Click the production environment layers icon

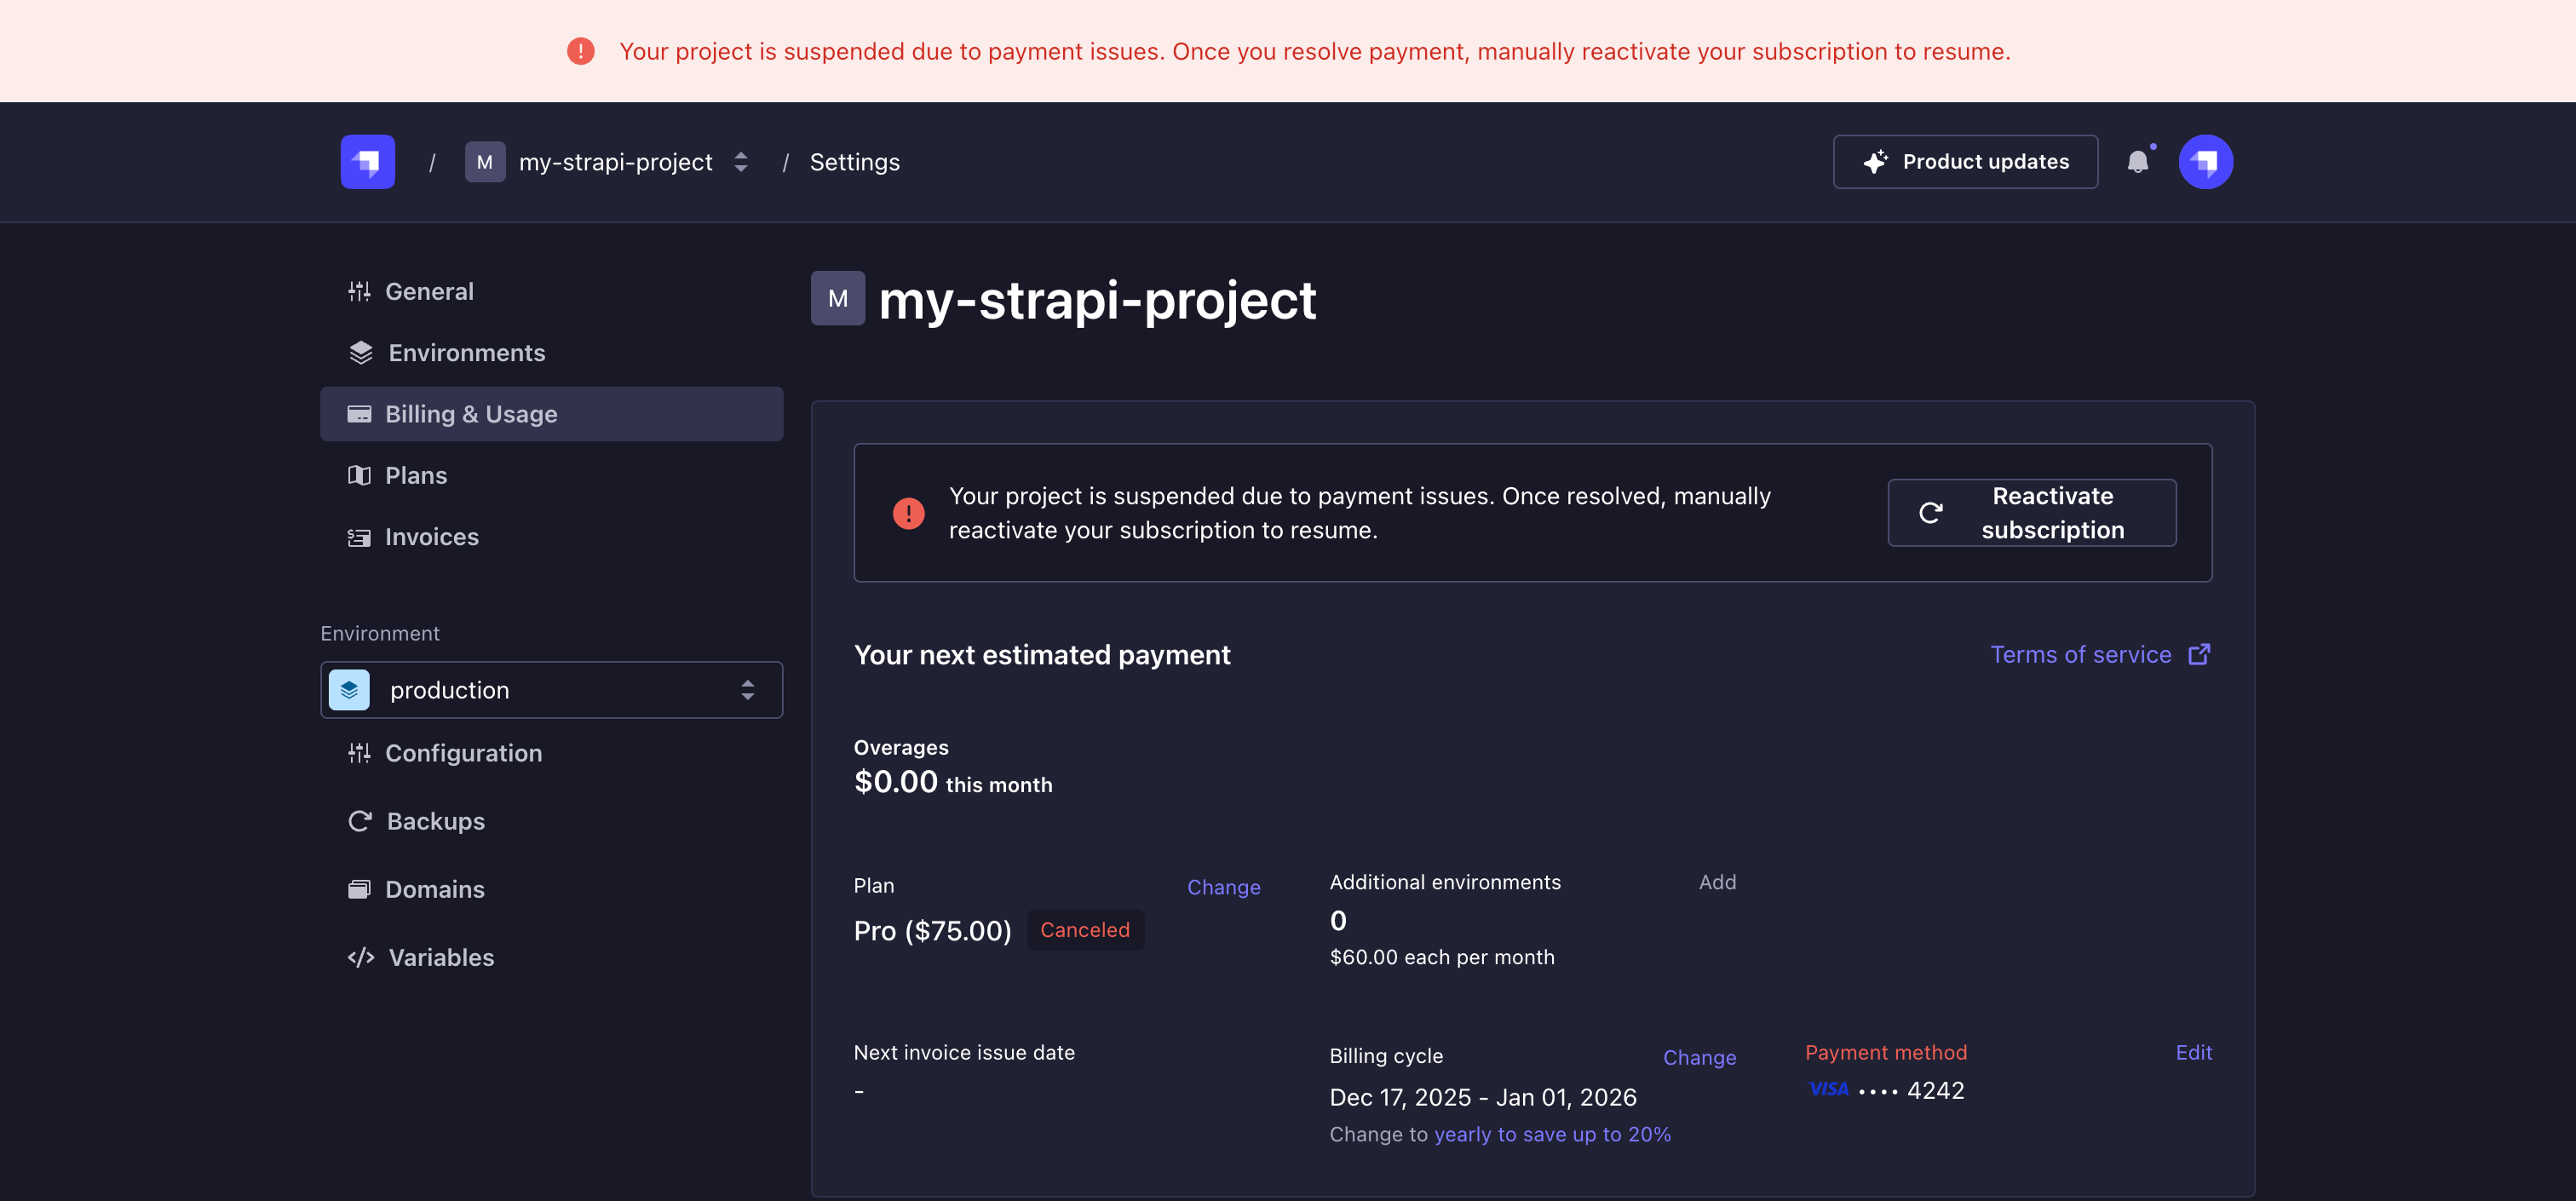click(x=349, y=690)
